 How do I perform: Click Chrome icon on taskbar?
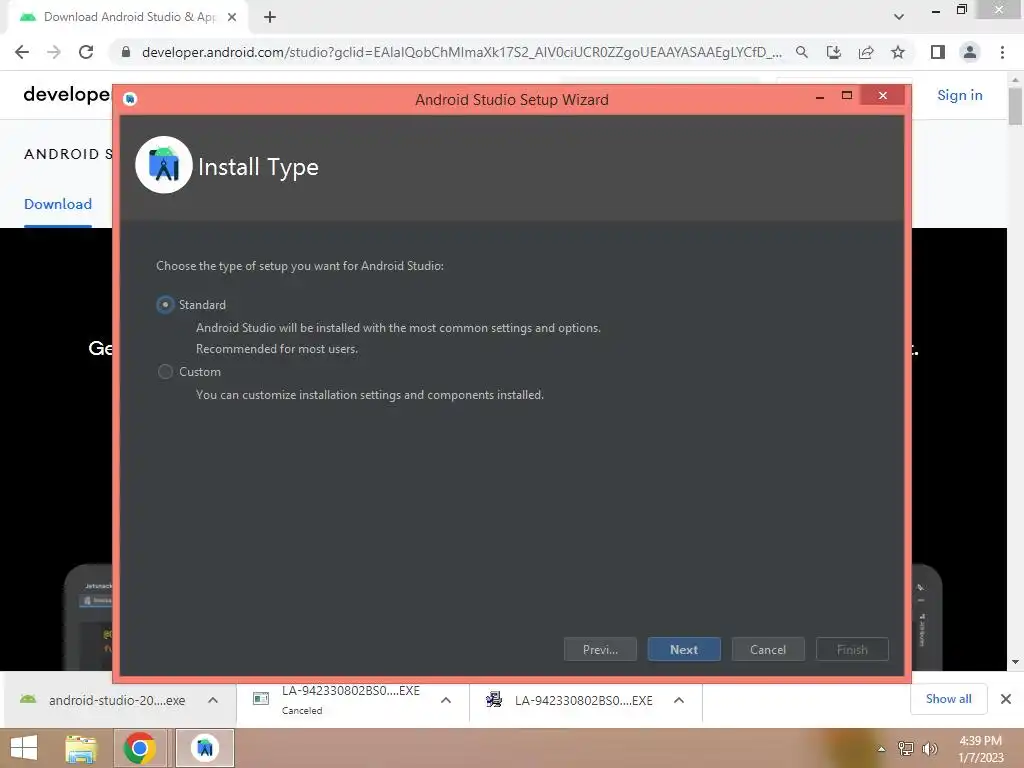point(139,748)
